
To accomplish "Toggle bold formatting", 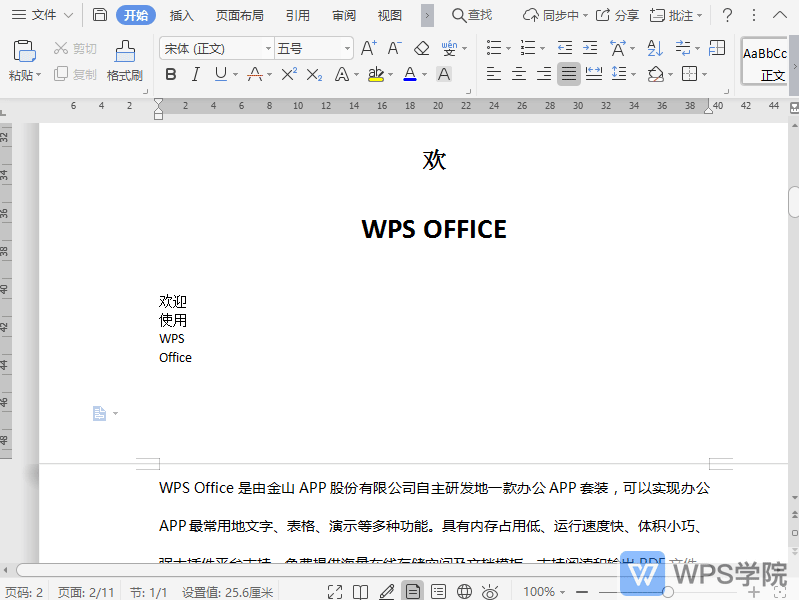I will [170, 74].
